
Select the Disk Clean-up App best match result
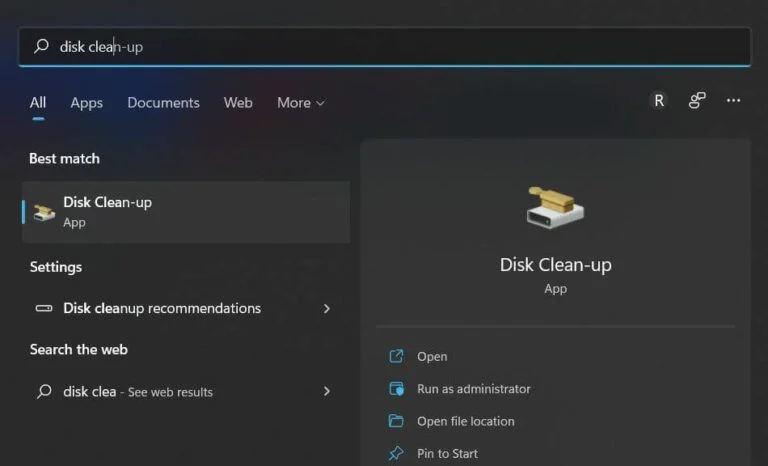coord(186,212)
